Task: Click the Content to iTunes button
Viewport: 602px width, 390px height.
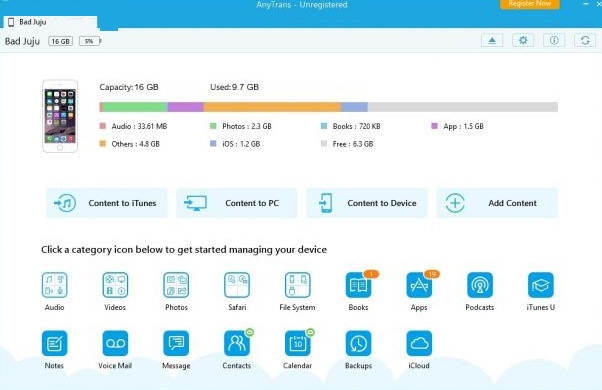Action: [x=107, y=203]
